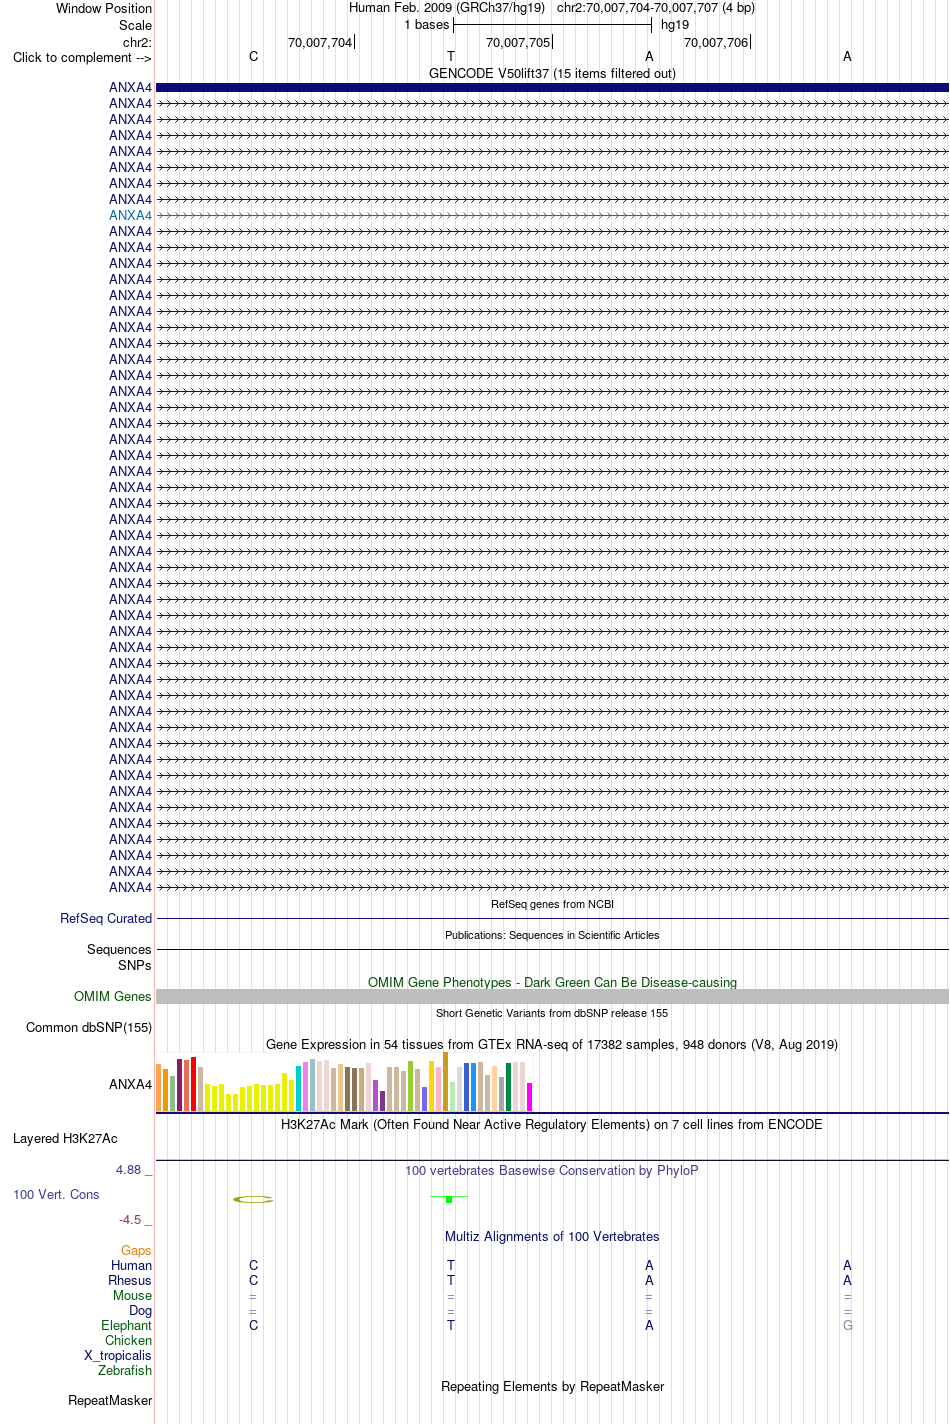The width and height of the screenshot is (950, 1424).
Task: Open the GENCODE V50lift37 track title
Action: (x=552, y=73)
